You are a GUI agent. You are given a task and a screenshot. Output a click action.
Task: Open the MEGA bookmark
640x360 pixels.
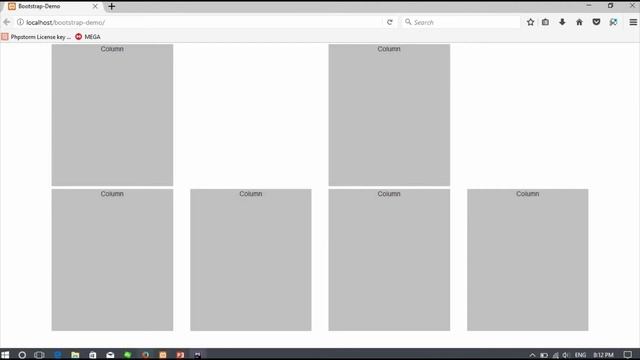point(88,37)
